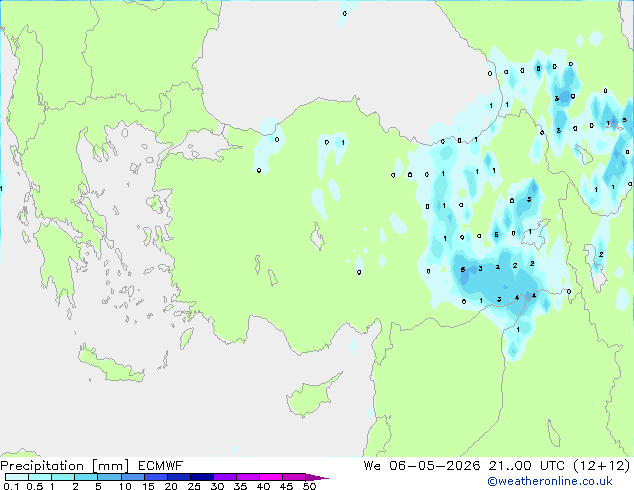The height and width of the screenshot is (490, 634).
Task: Pick the 5–10 mm legend swatch
Action: [x=109, y=477]
